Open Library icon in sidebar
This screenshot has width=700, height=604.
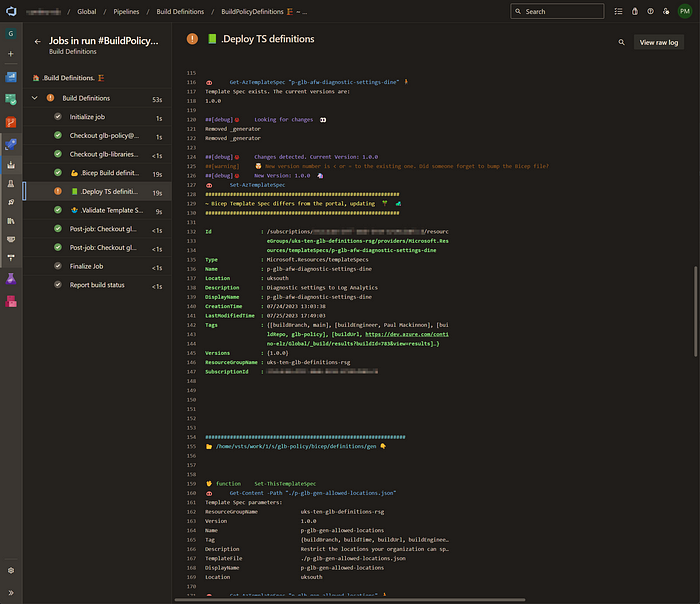11,221
